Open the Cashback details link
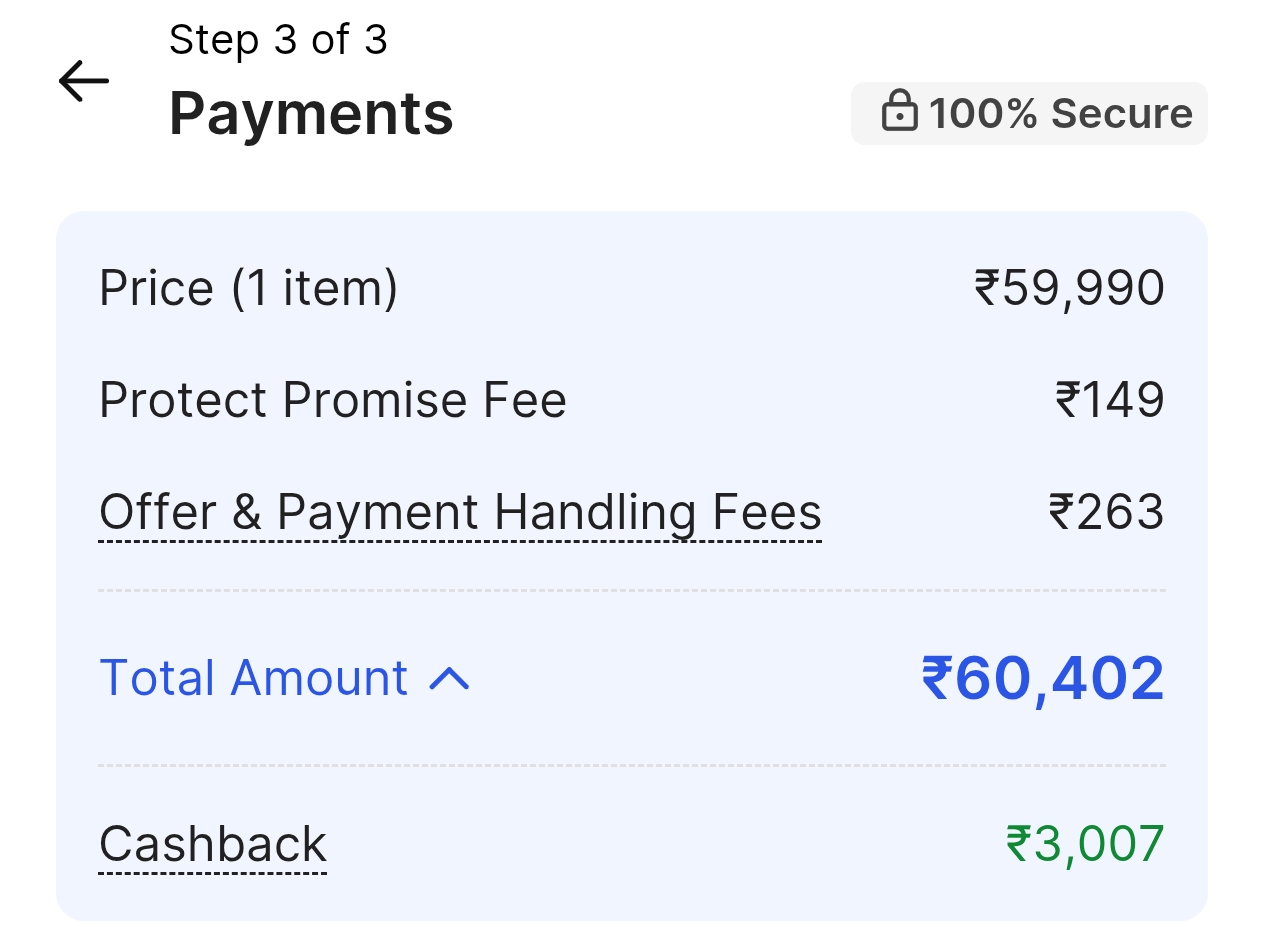 click(213, 844)
